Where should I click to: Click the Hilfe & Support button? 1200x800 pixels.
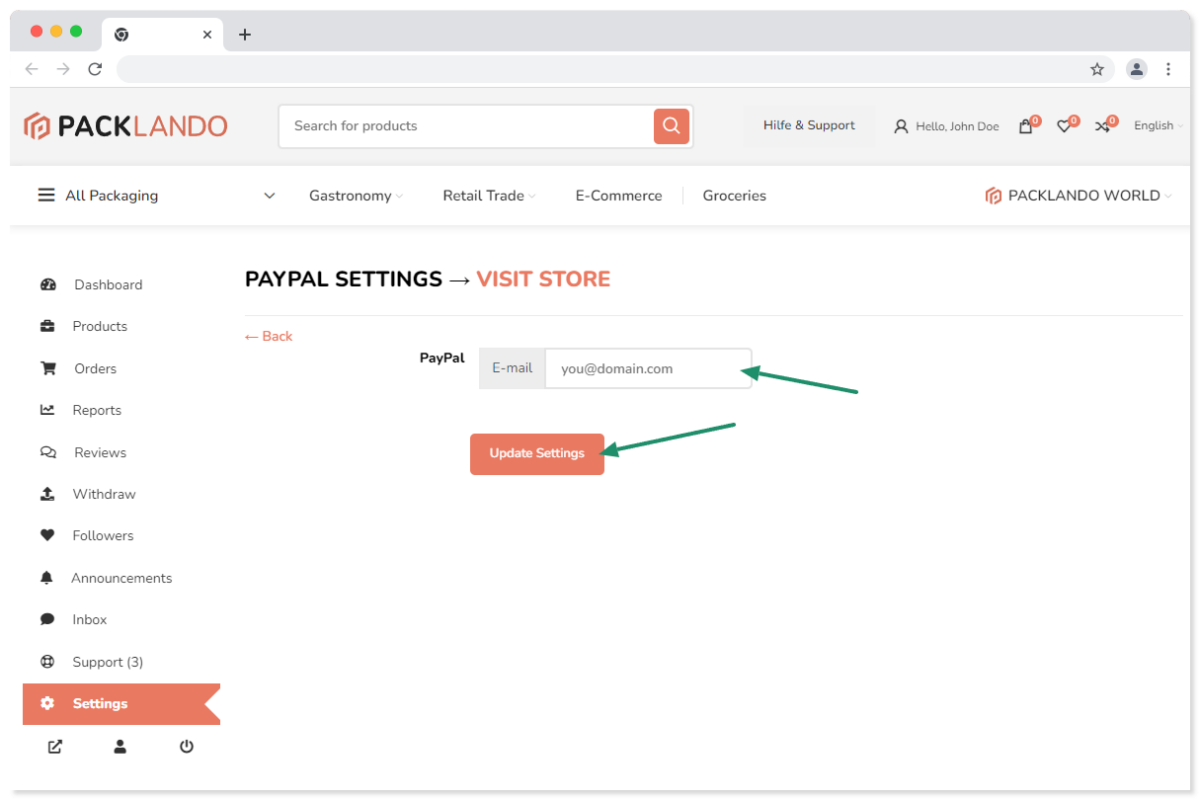click(x=809, y=126)
